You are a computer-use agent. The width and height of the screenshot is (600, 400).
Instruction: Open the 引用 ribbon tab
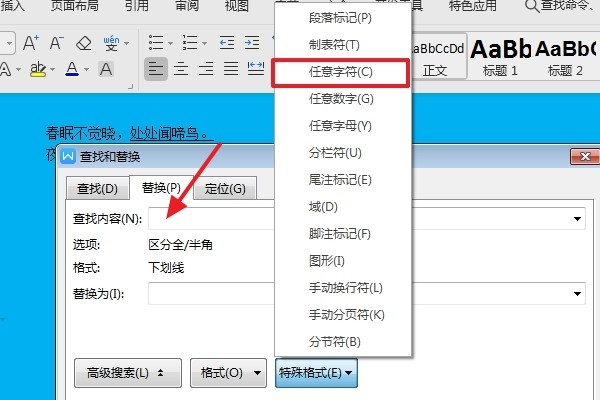137,6
